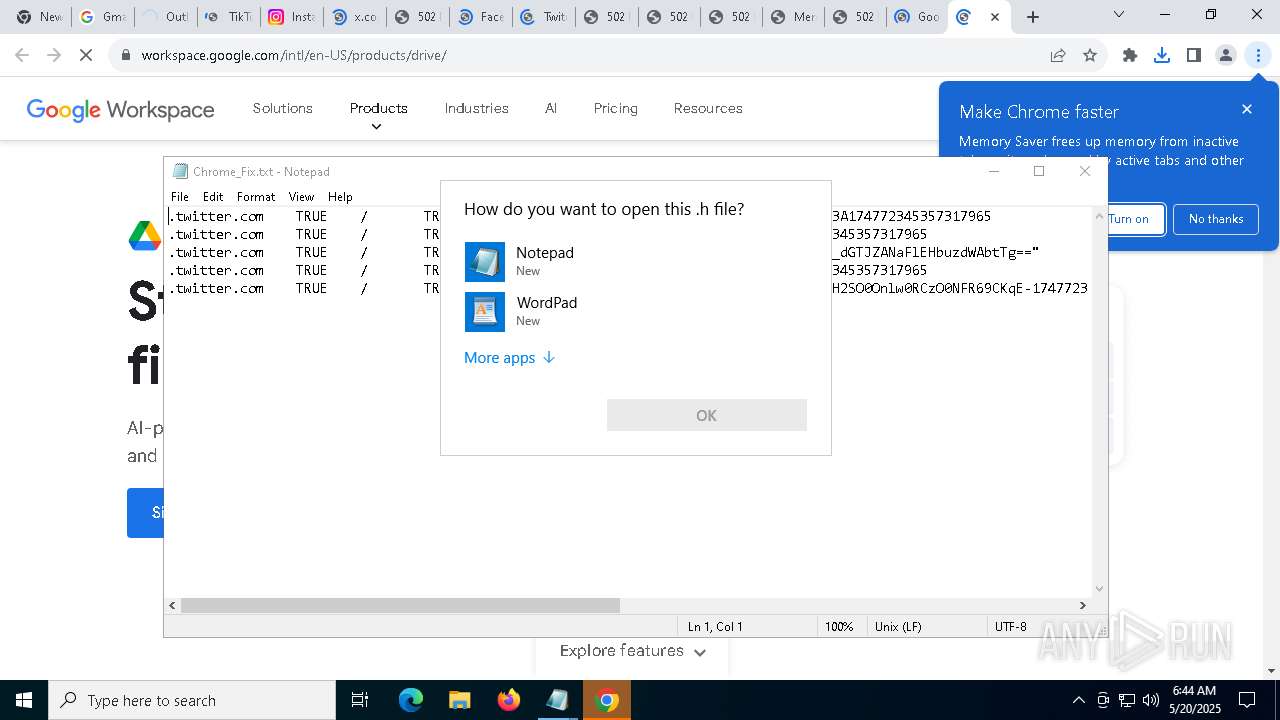Open a new Chrome tab
Image resolution: width=1280 pixels, height=720 pixels.
pos(1033,17)
